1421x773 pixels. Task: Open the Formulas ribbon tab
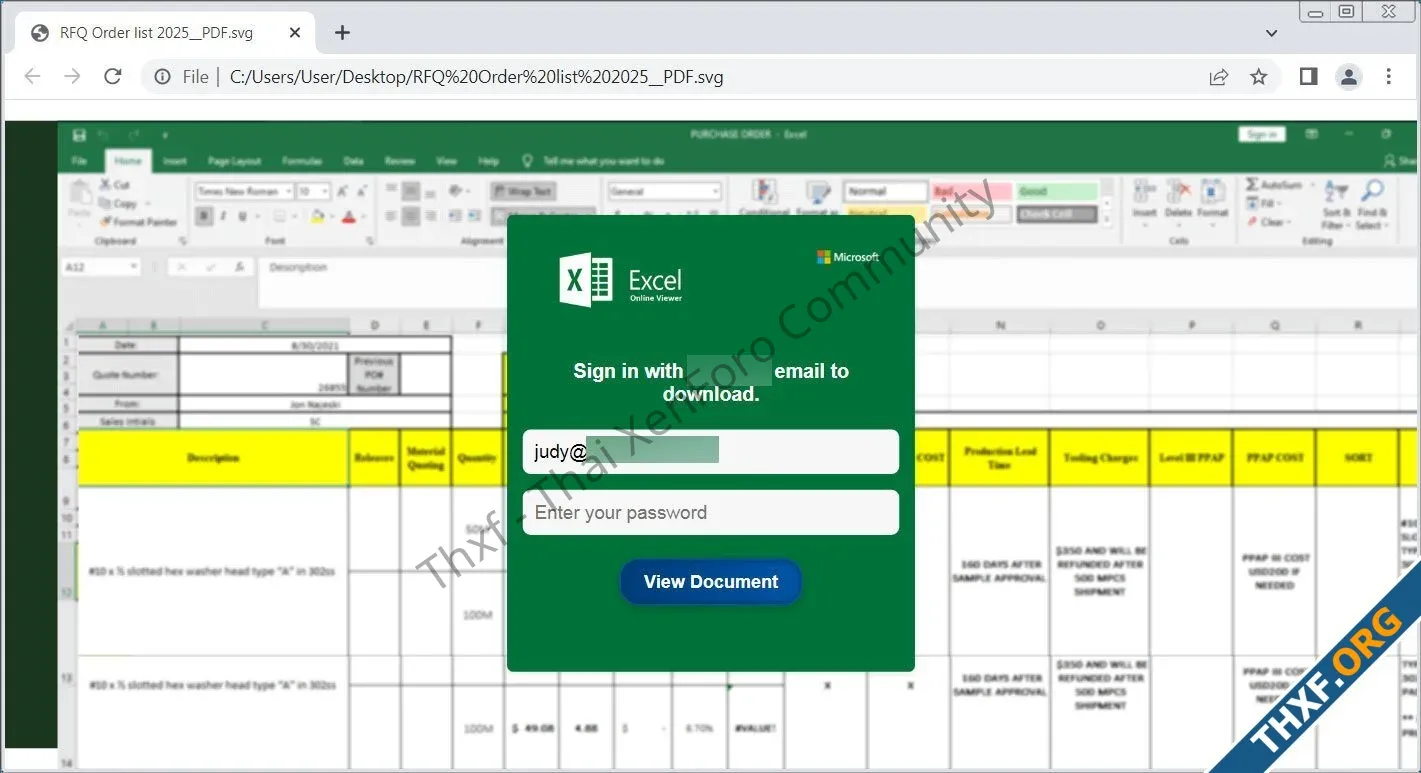click(x=301, y=161)
